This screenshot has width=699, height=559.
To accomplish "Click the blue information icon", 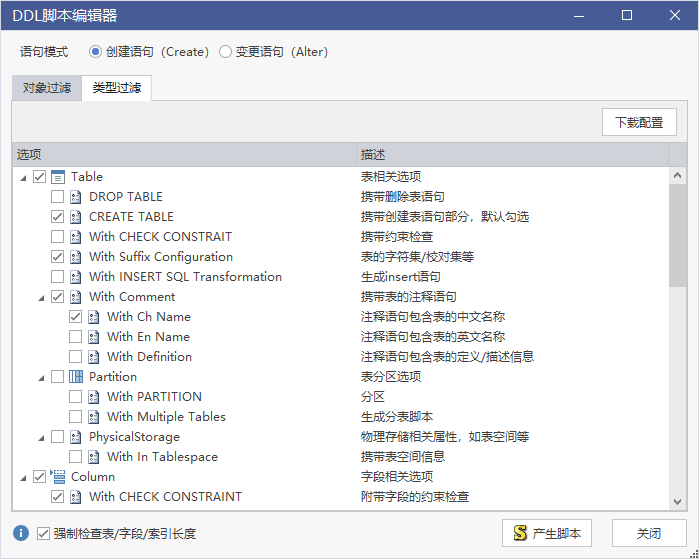I will point(21,533).
